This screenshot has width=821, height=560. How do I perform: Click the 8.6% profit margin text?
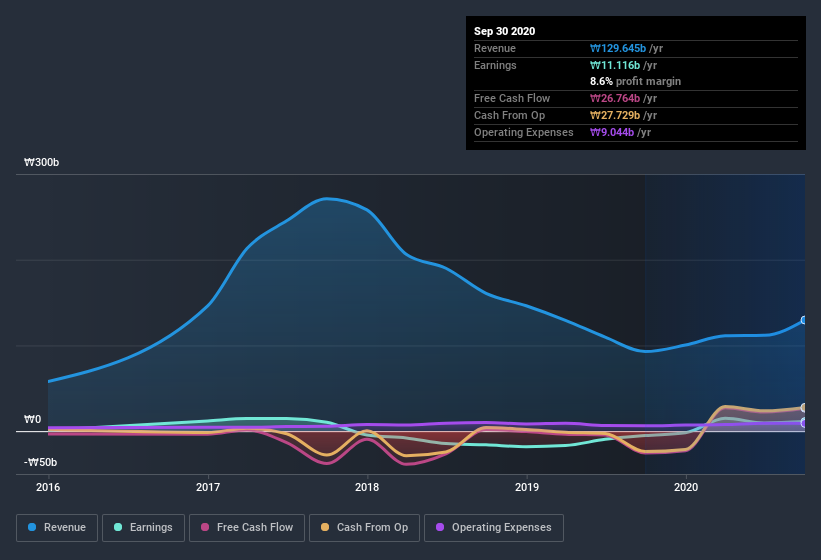(635, 81)
